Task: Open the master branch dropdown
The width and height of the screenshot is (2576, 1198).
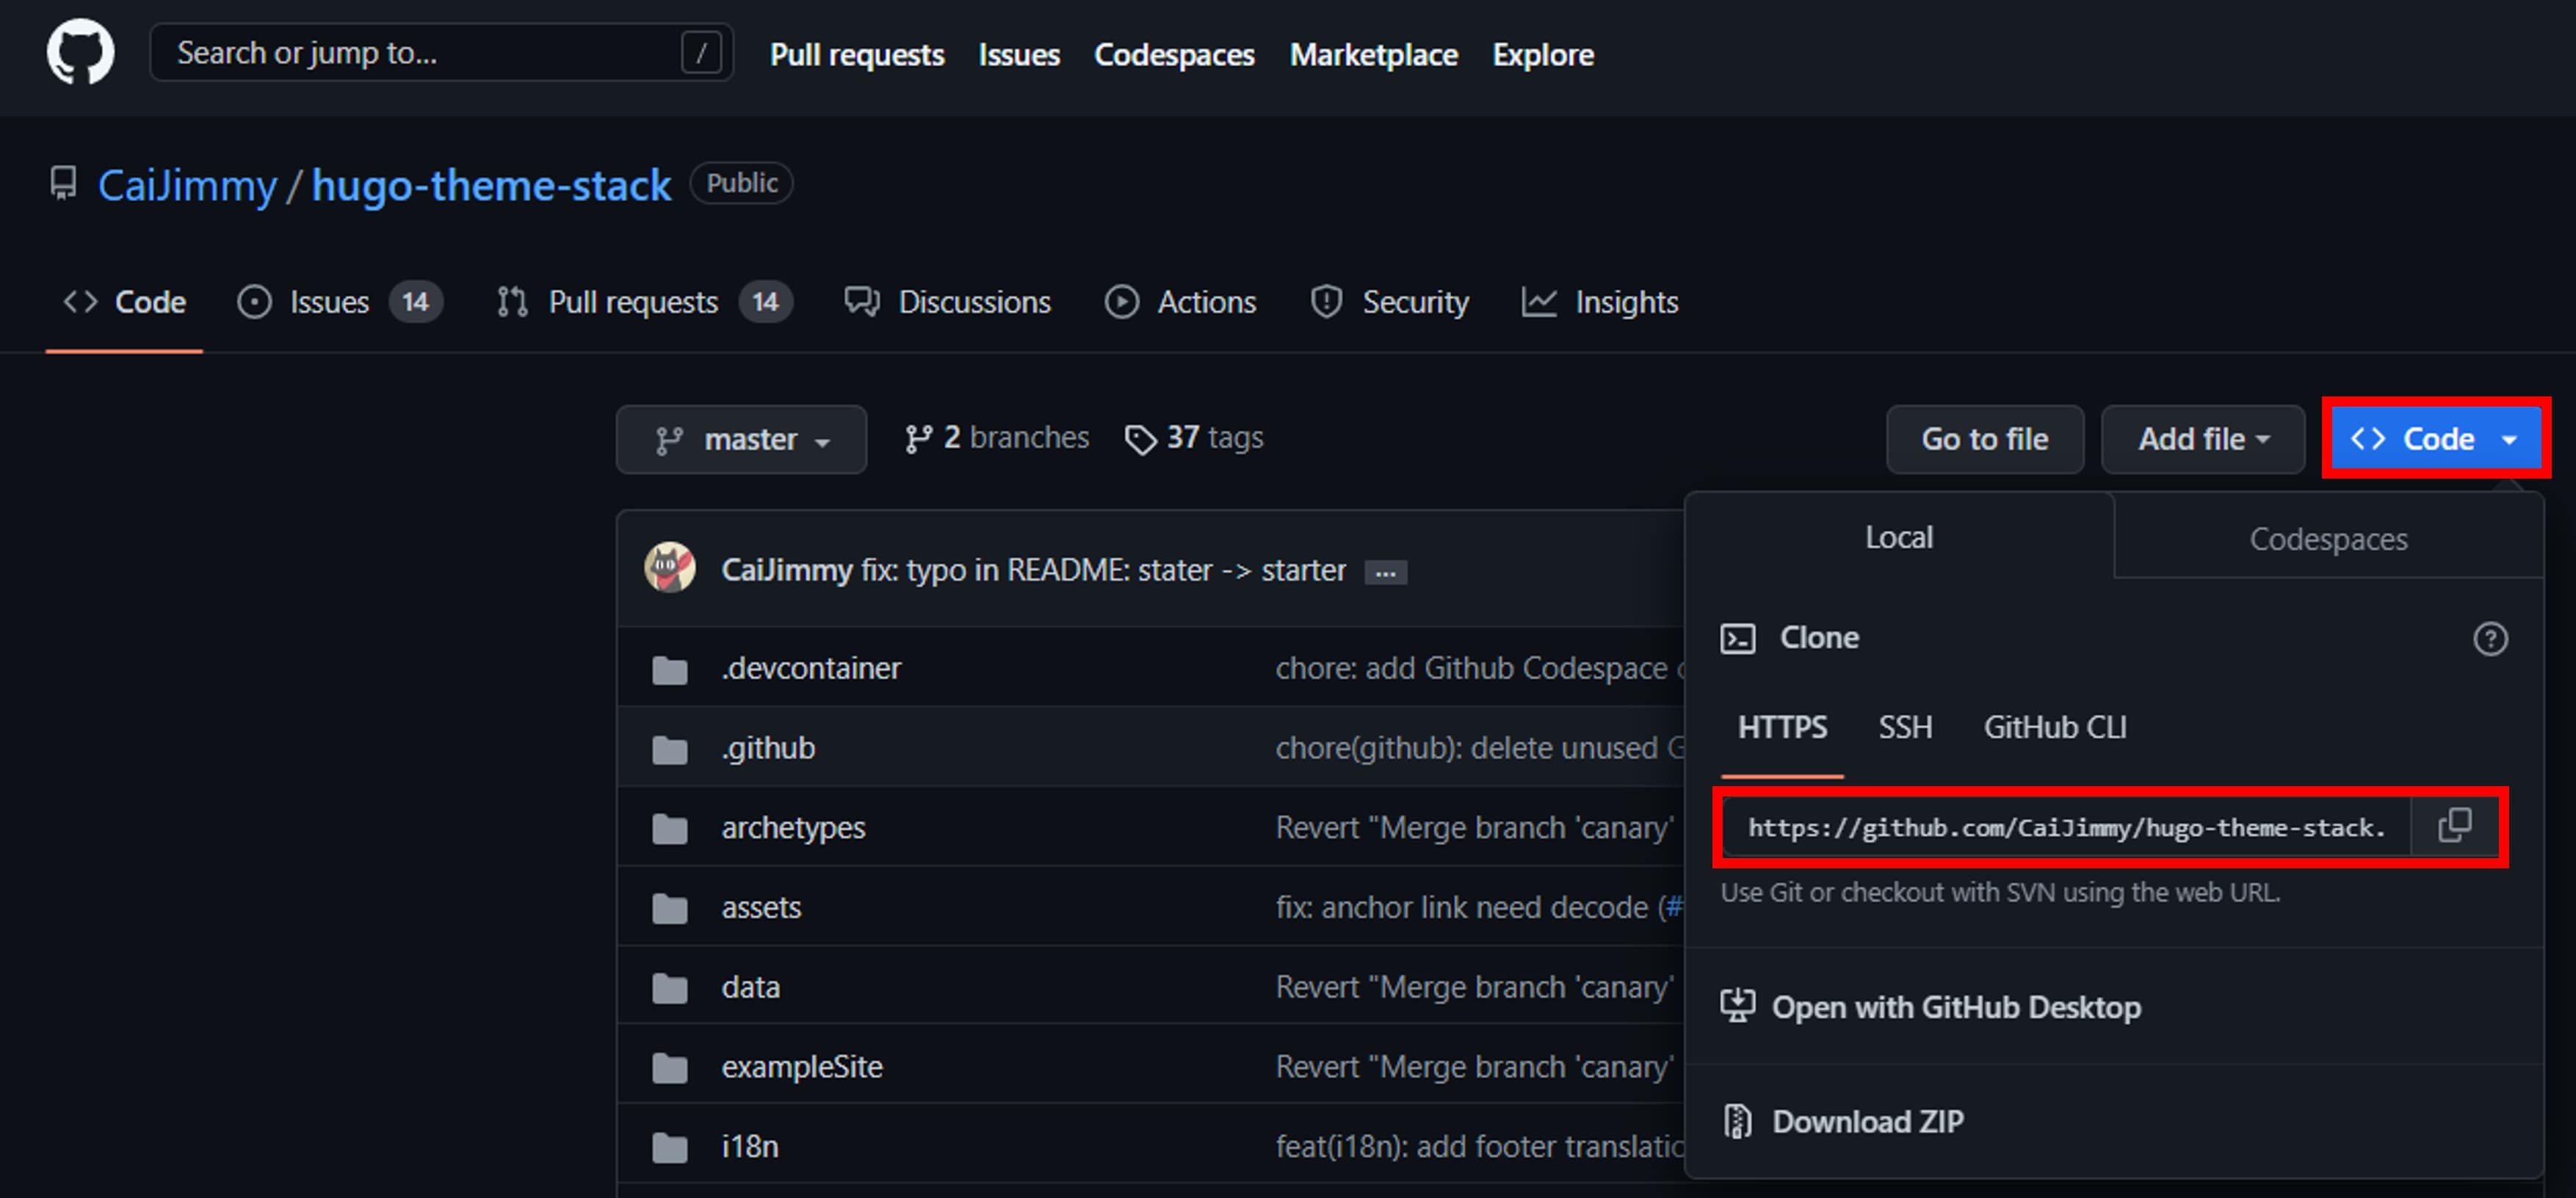Action: tap(741, 439)
